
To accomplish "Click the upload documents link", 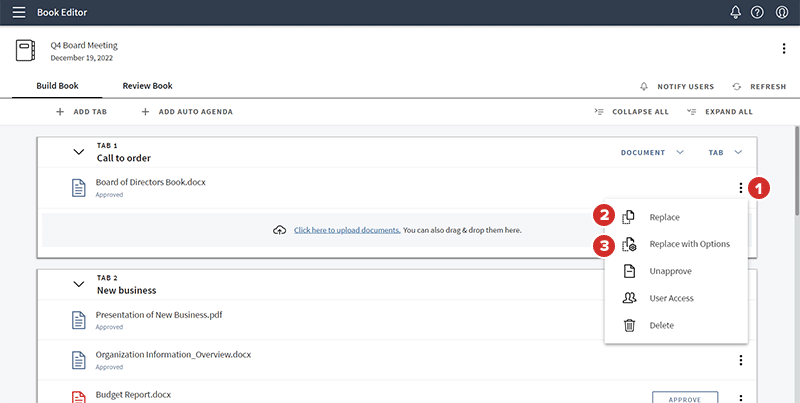I will tap(347, 230).
